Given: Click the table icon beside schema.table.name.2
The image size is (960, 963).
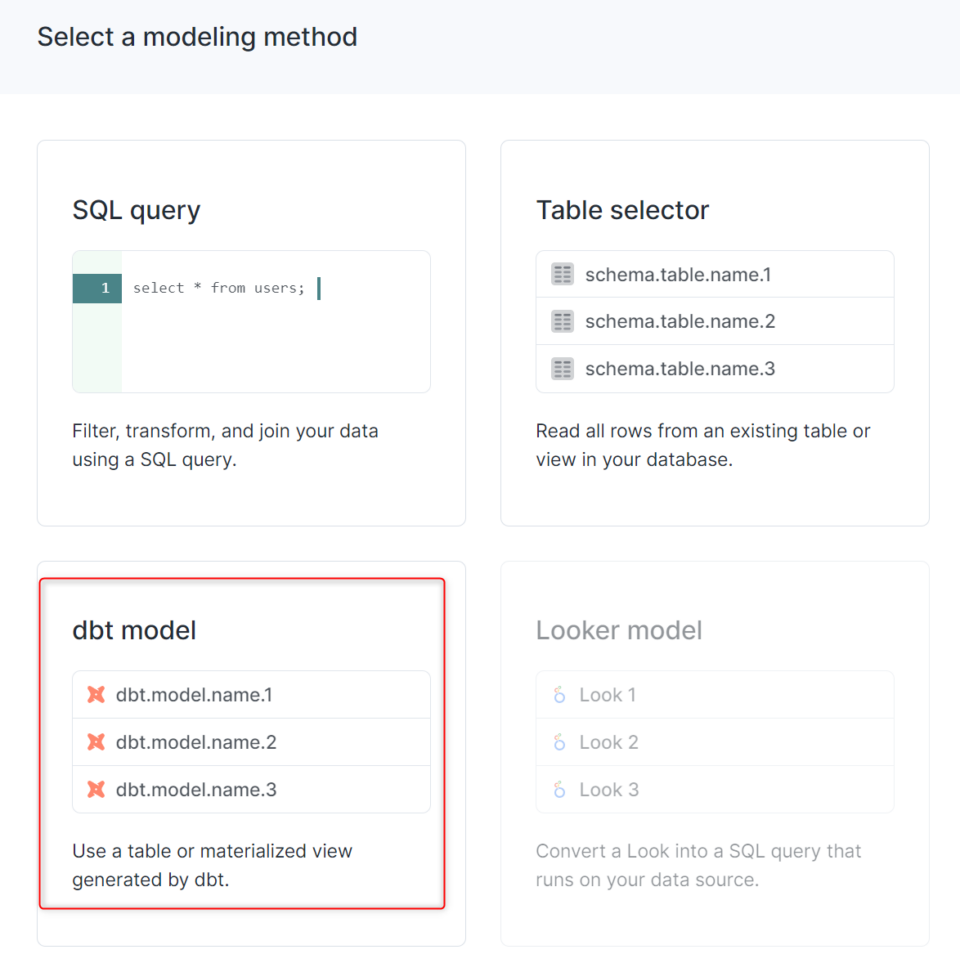Looking at the screenshot, I should [x=561, y=321].
